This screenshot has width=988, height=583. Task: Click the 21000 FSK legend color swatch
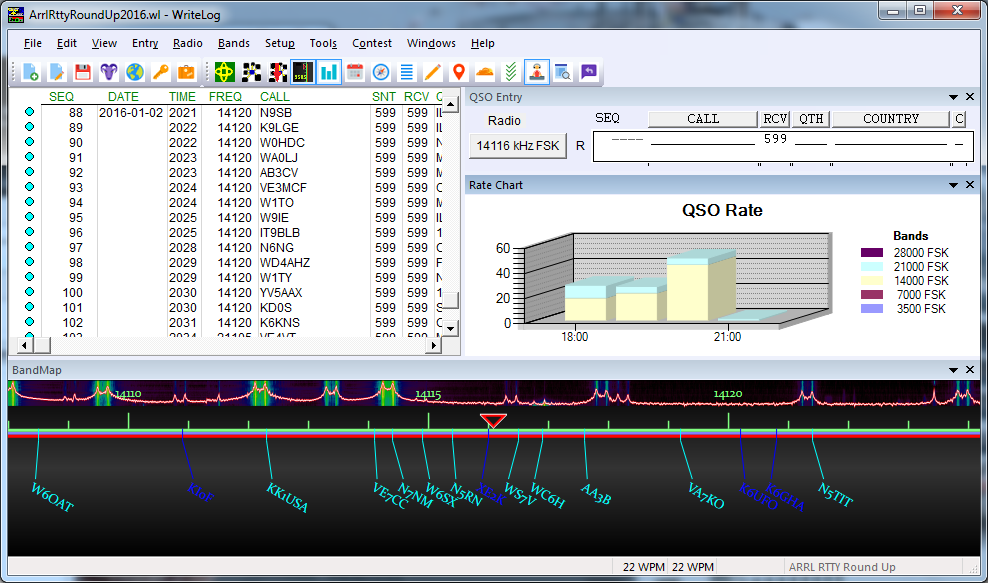pyautogui.click(x=872, y=267)
